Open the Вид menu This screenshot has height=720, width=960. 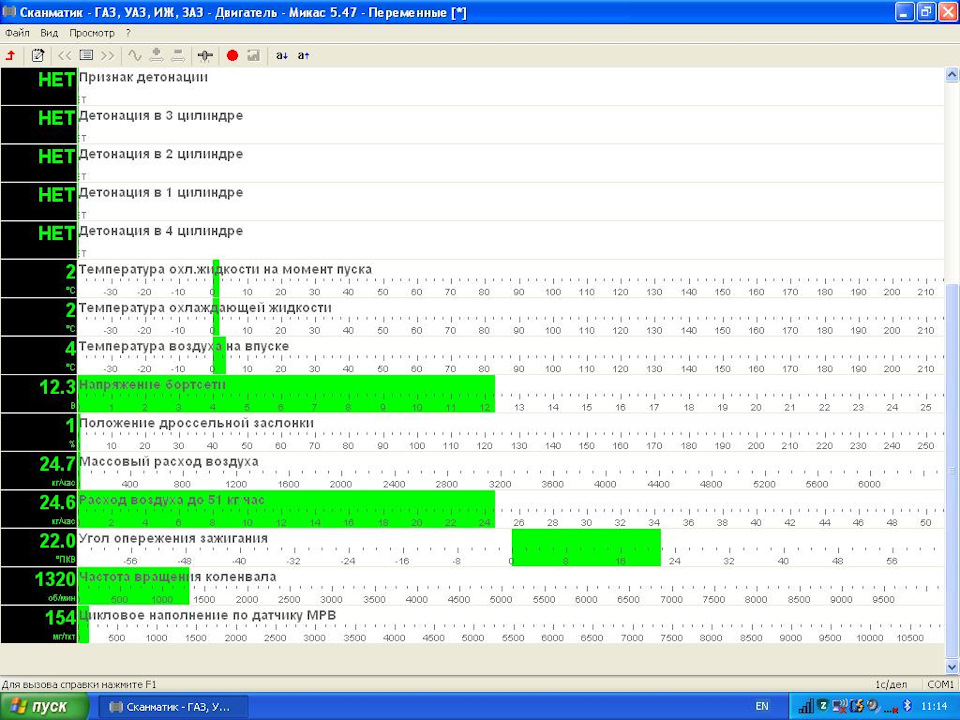(49, 33)
